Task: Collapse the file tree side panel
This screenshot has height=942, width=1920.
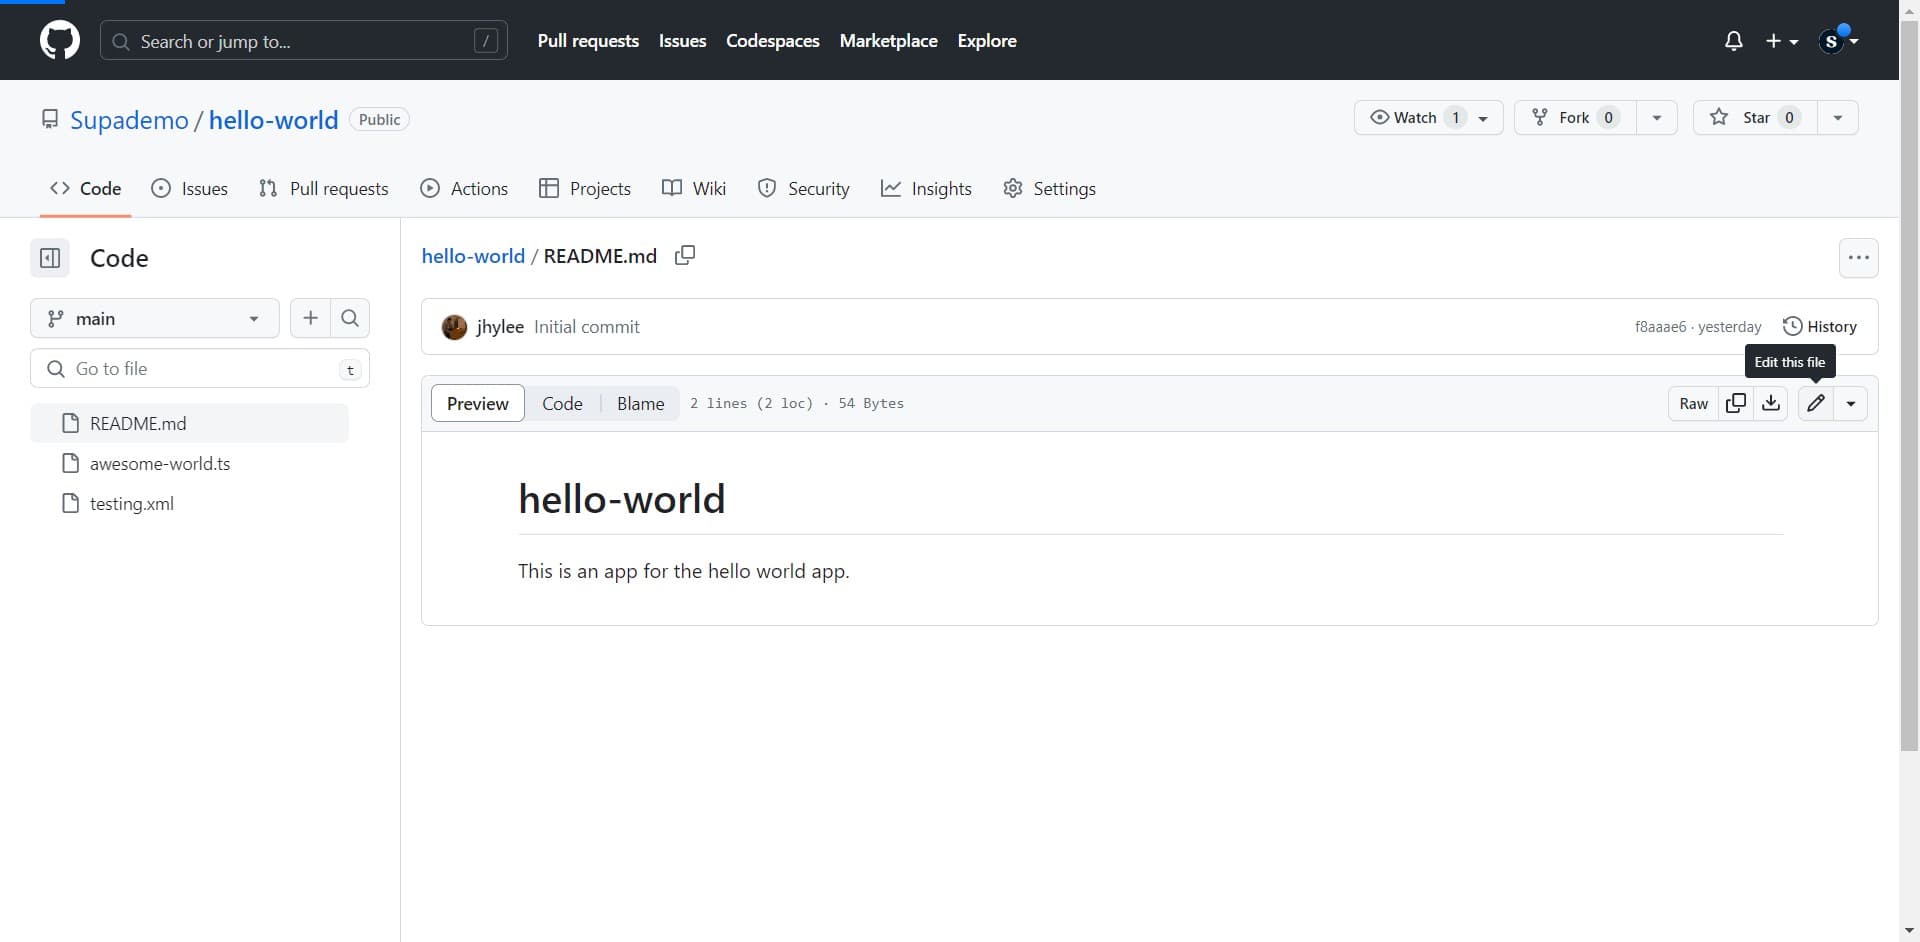Action: [x=50, y=258]
